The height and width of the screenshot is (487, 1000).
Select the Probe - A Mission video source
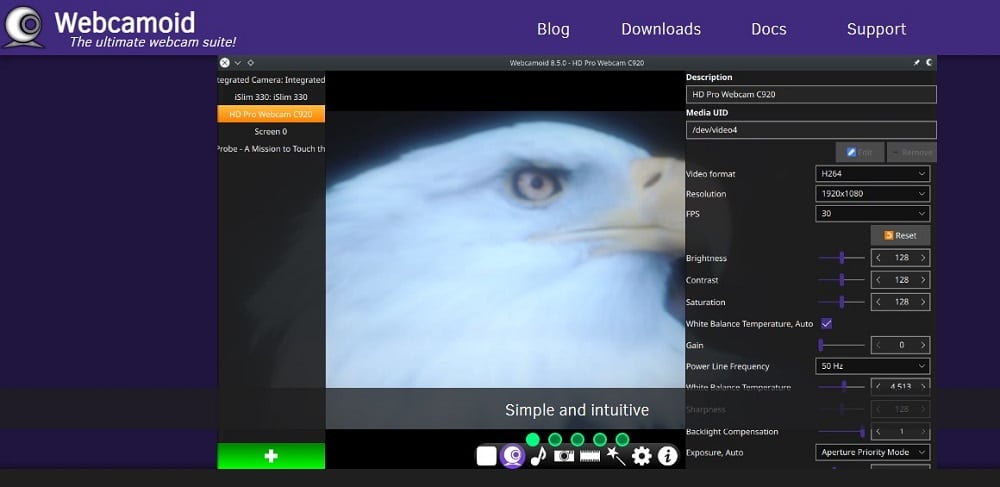[x=271, y=149]
